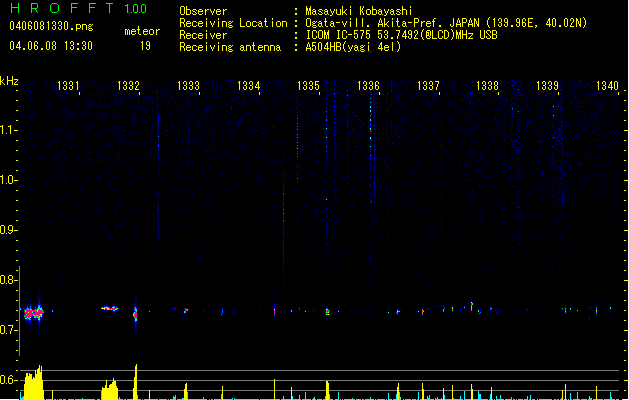Click time axis marker 1334
629x400 pixels.
[248, 86]
